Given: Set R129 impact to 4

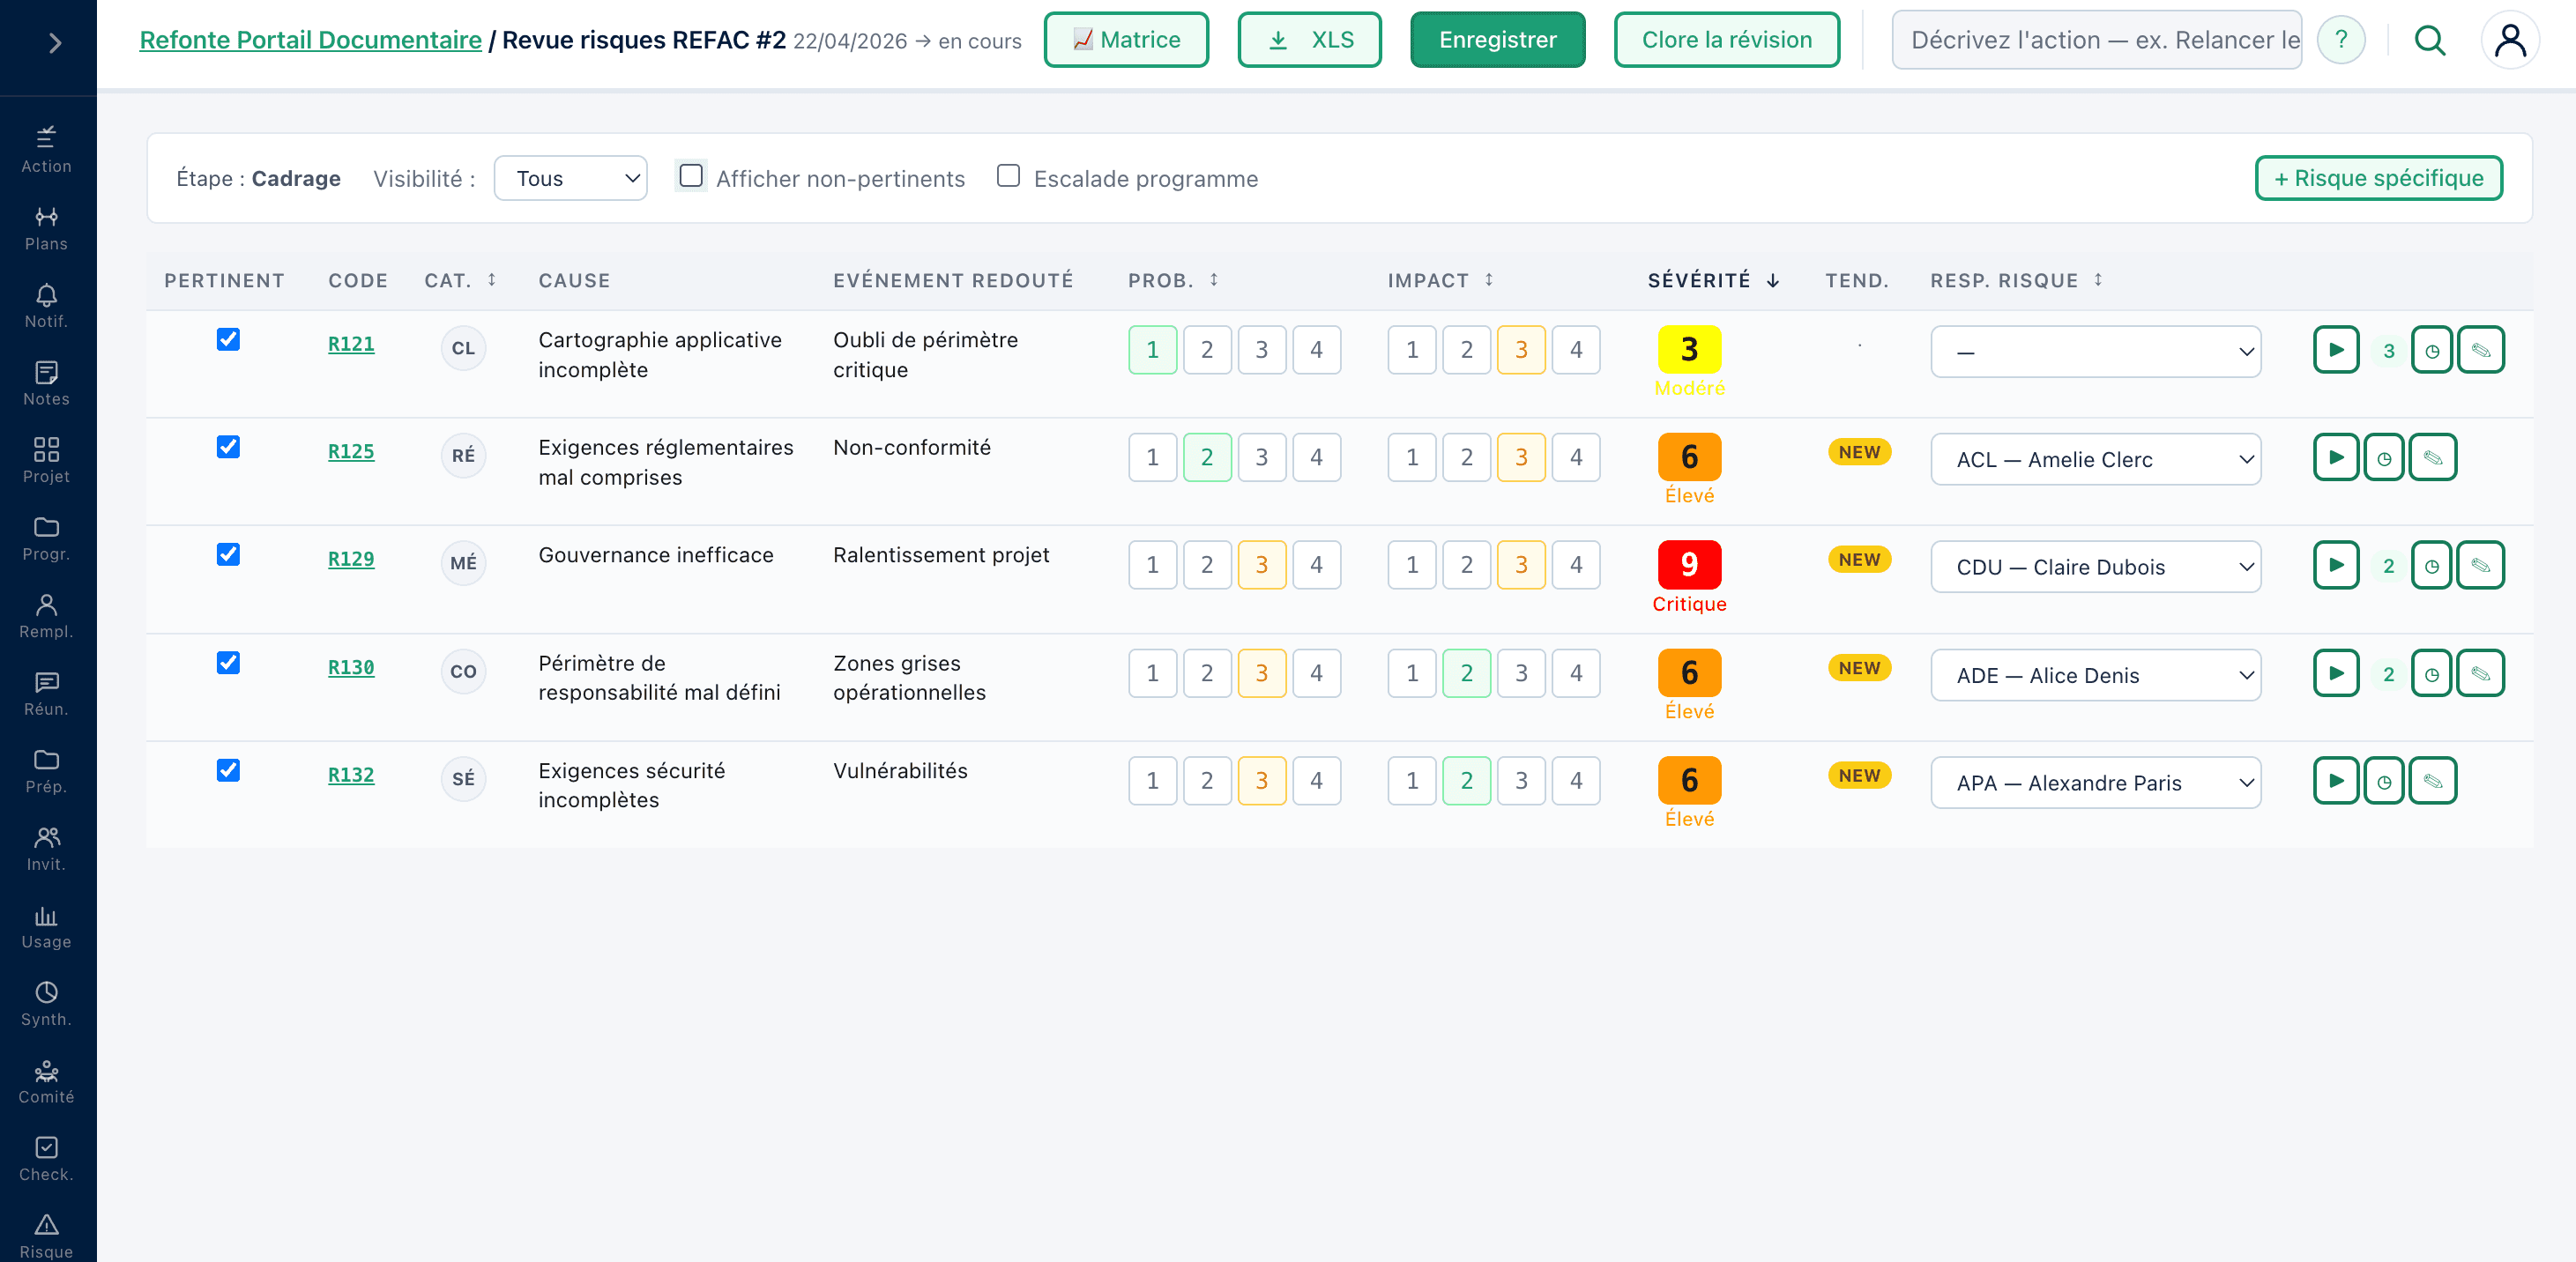Looking at the screenshot, I should point(1576,565).
